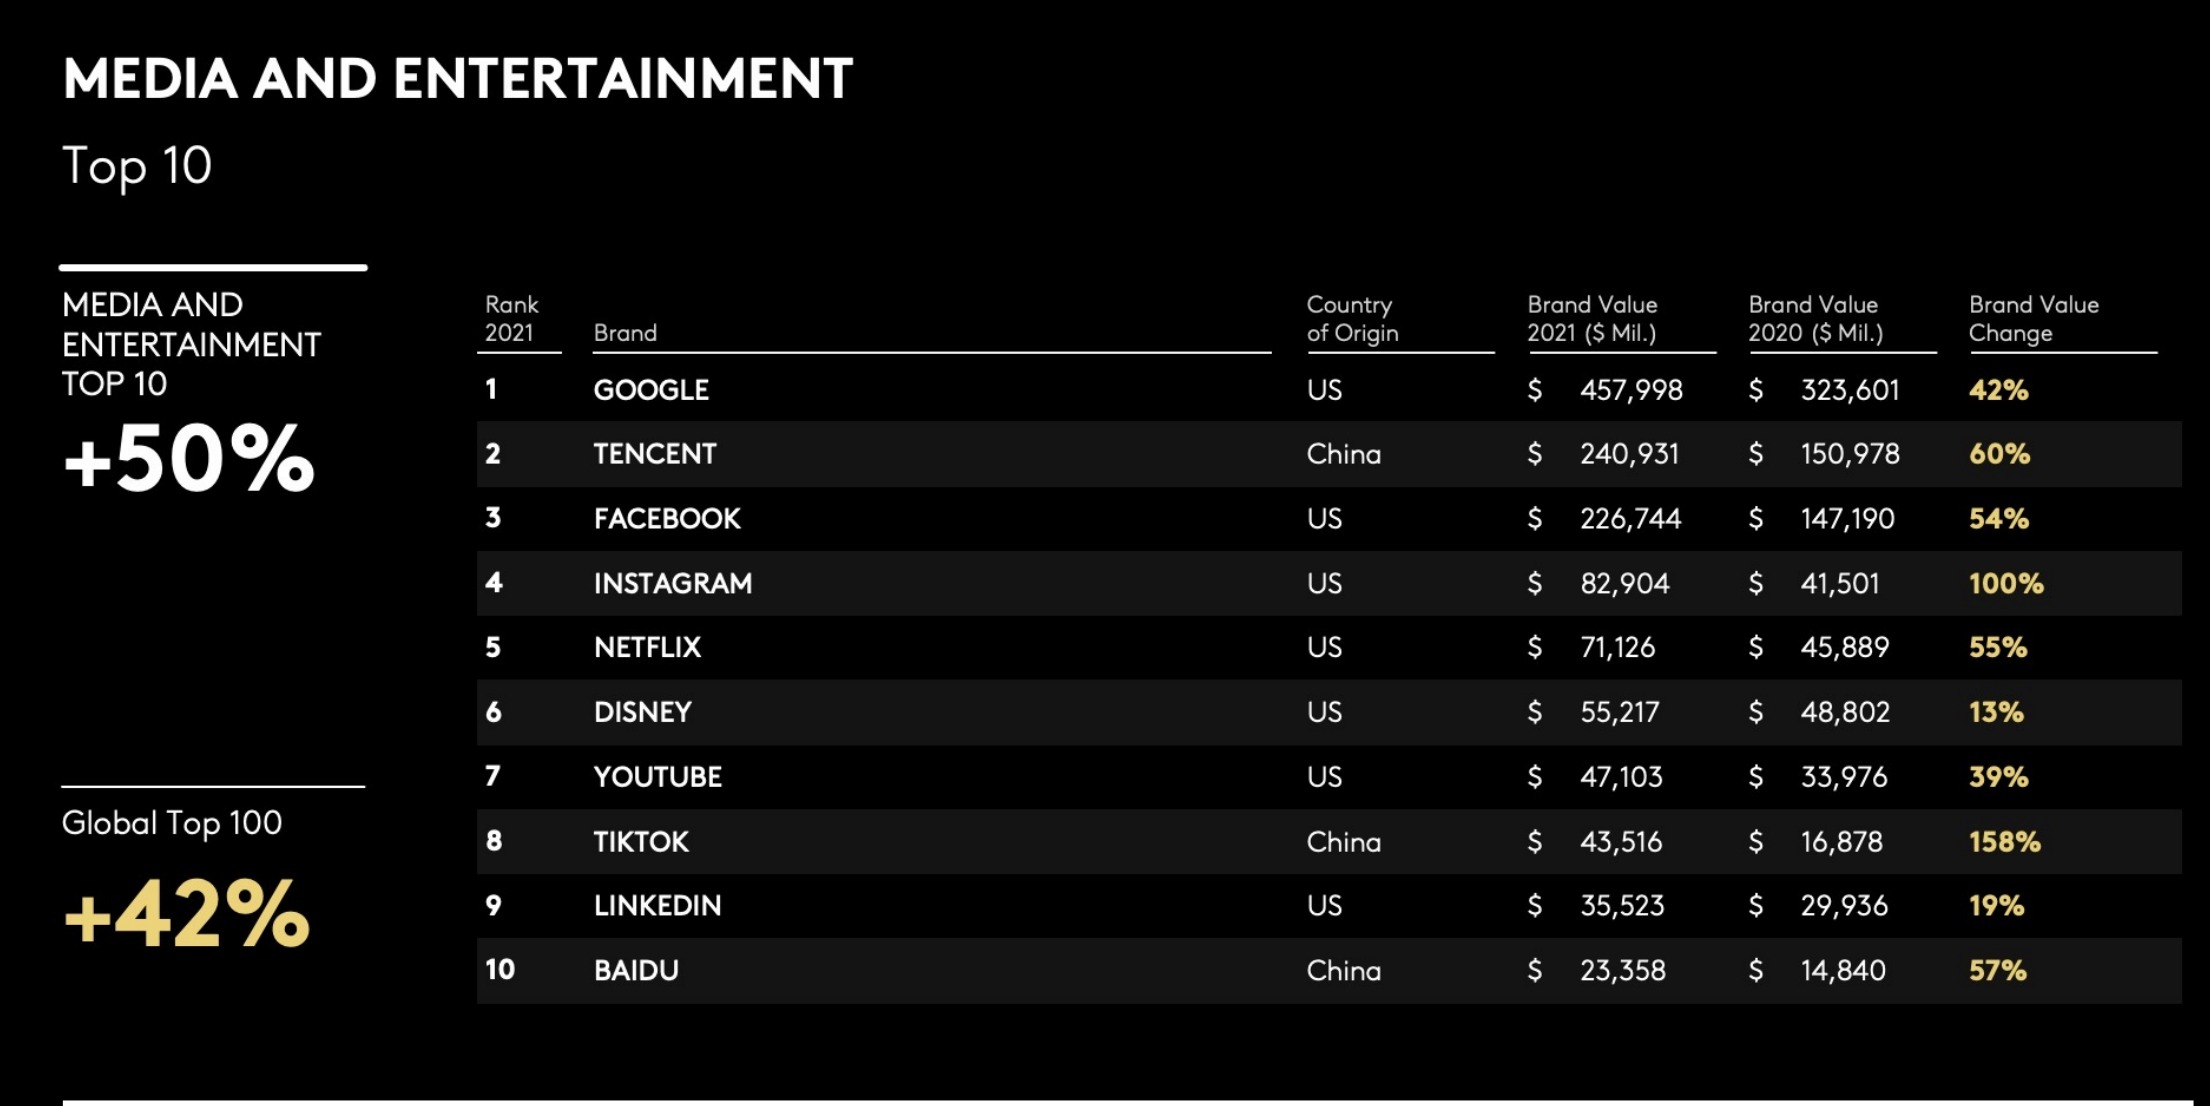This screenshot has width=2210, height=1106.
Task: Select the DISNEY brand entry
Action: (642, 712)
